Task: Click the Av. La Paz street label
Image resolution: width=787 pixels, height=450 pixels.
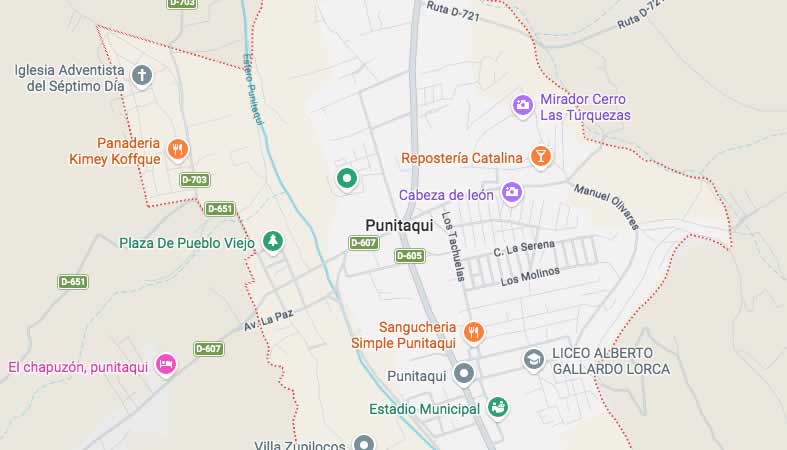Action: pos(269,320)
